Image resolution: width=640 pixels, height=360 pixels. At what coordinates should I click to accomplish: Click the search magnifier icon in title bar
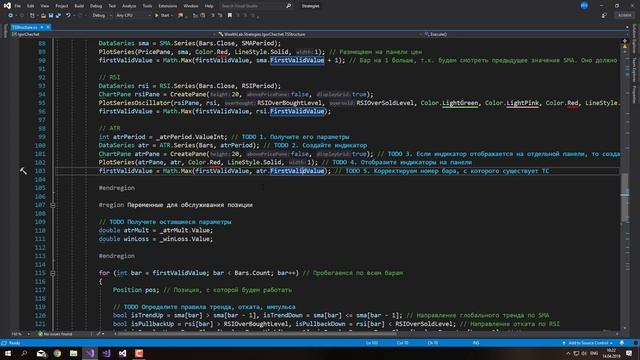[289, 6]
